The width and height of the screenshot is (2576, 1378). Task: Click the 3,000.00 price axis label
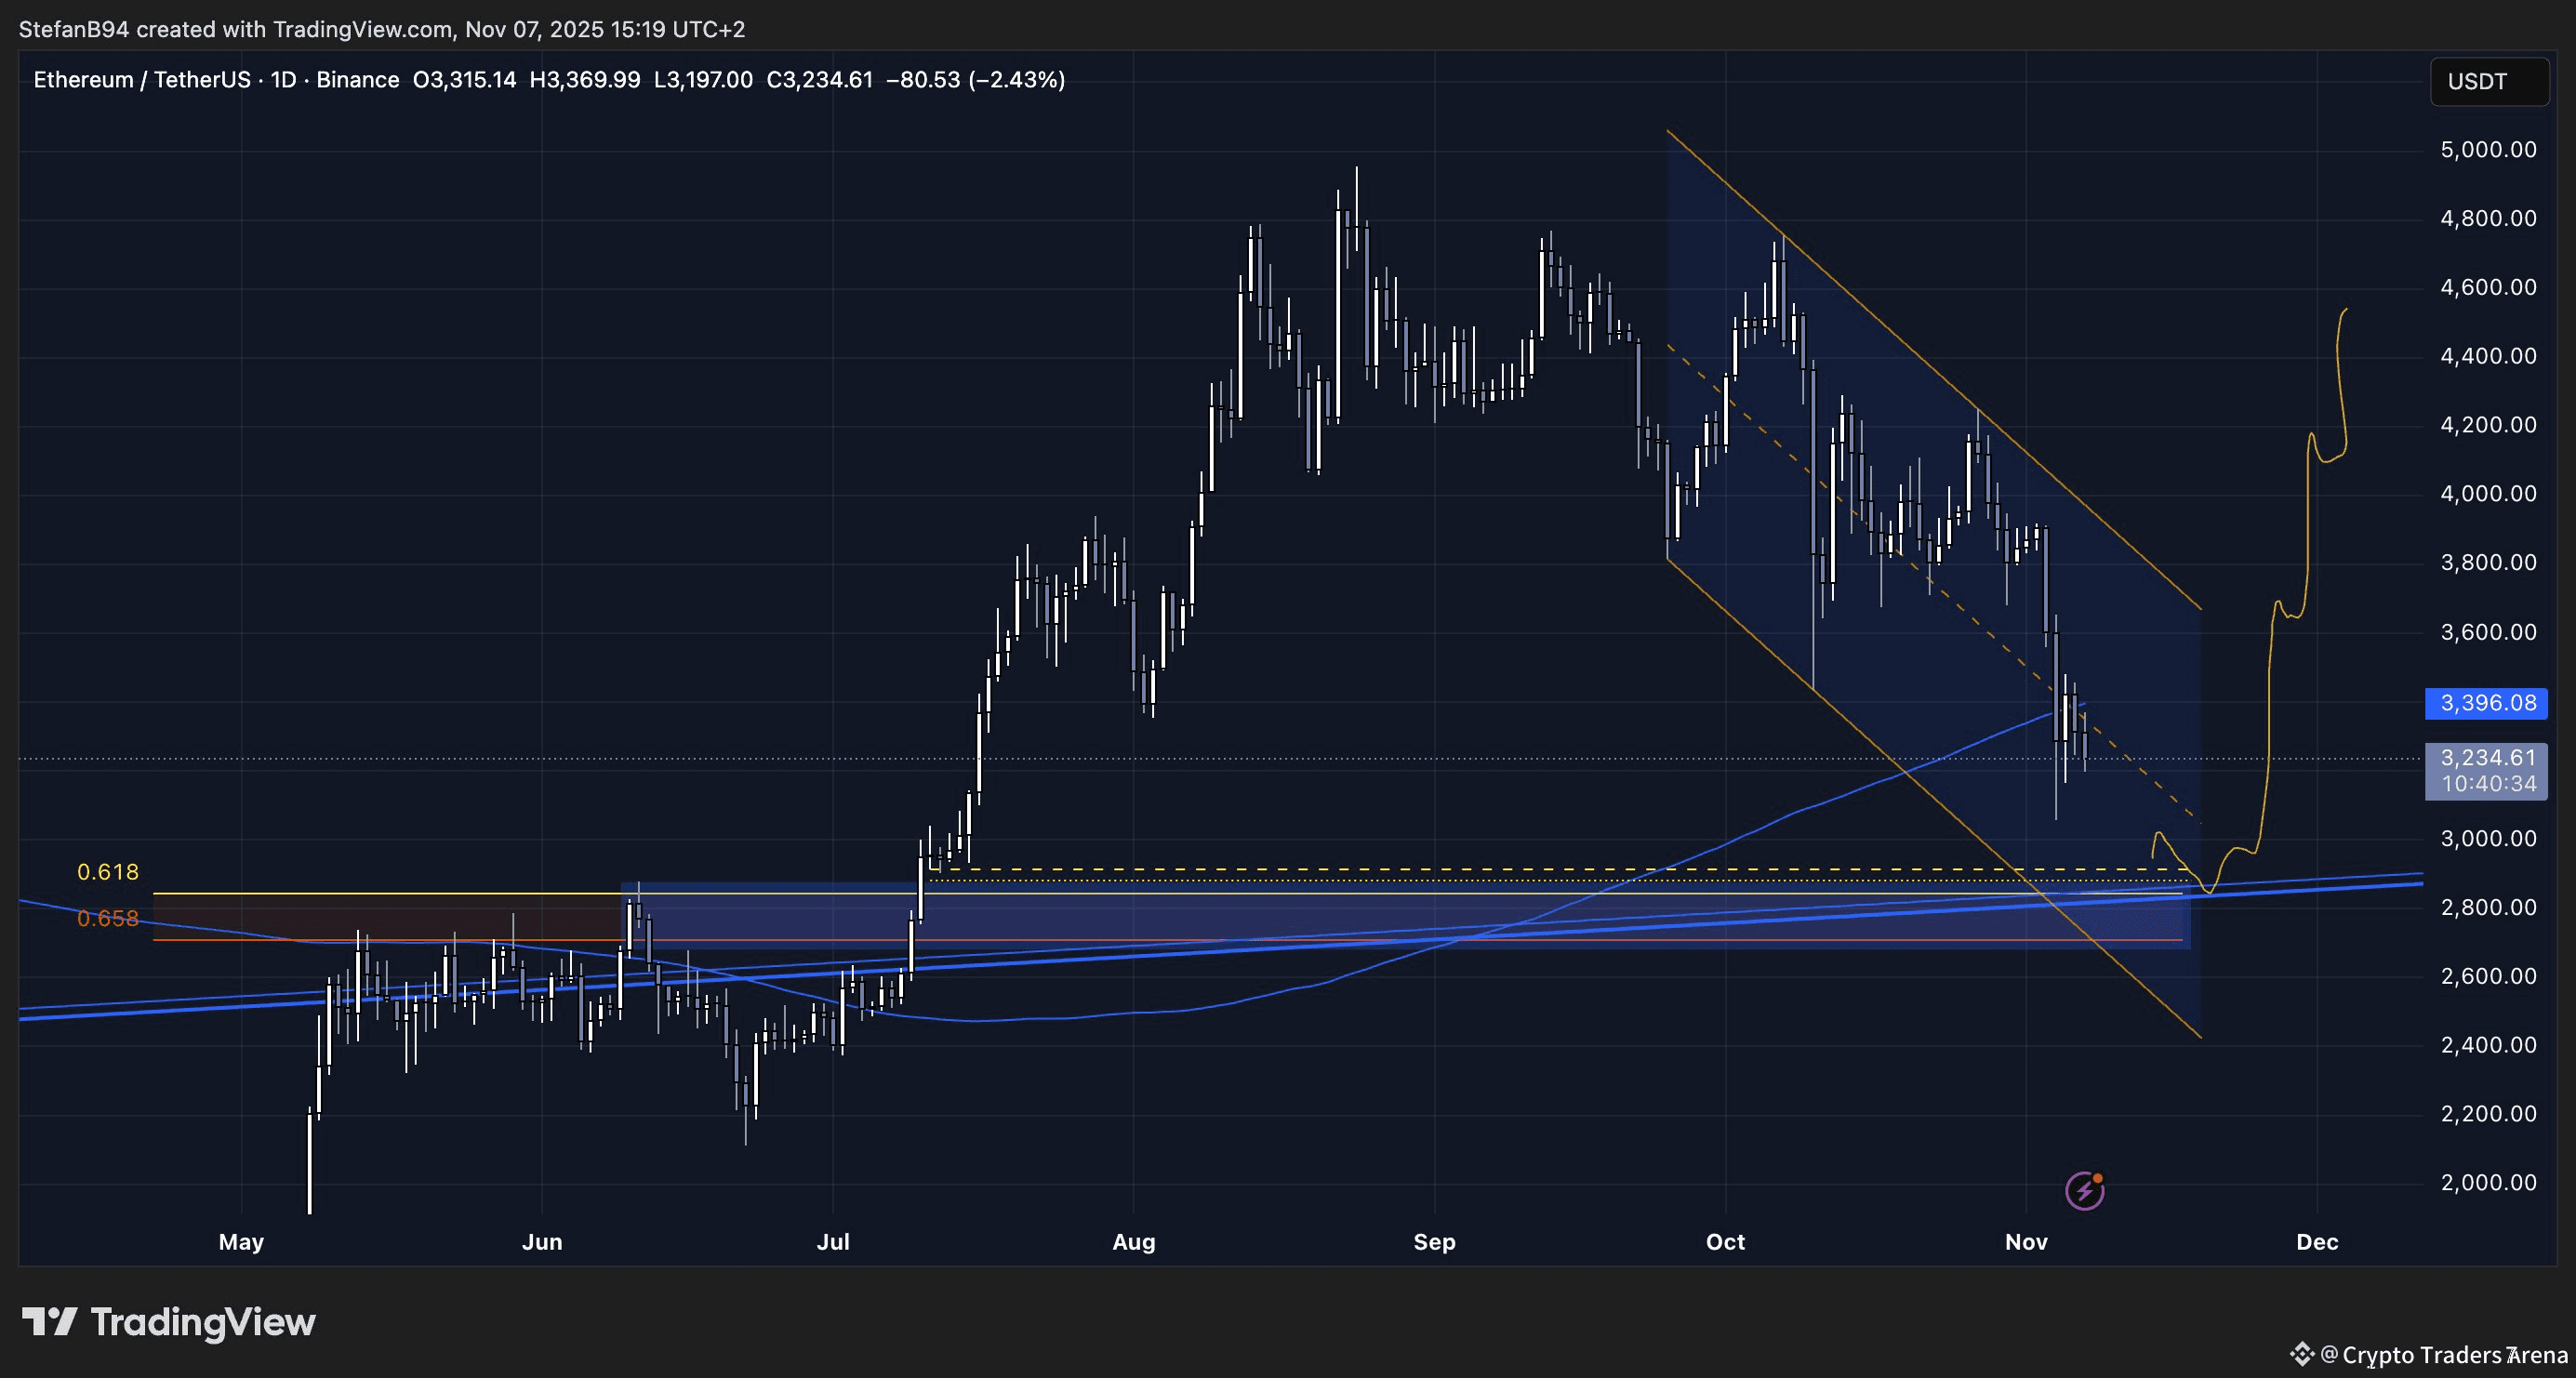[x=2489, y=839]
